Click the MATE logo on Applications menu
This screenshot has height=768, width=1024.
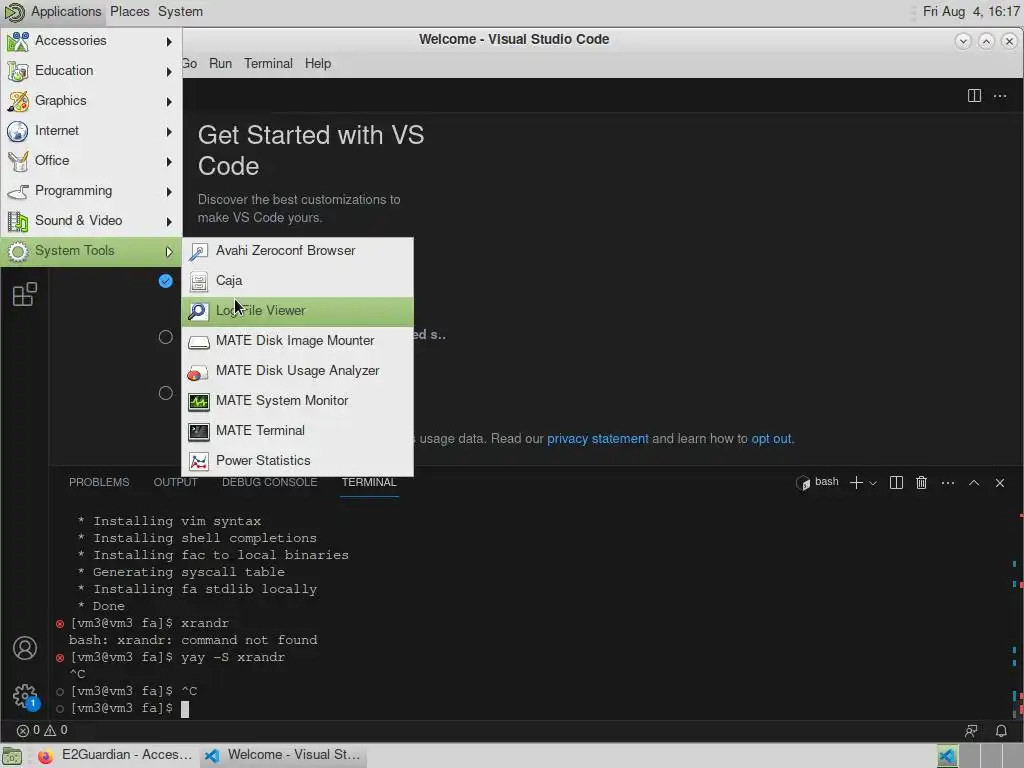14,12
